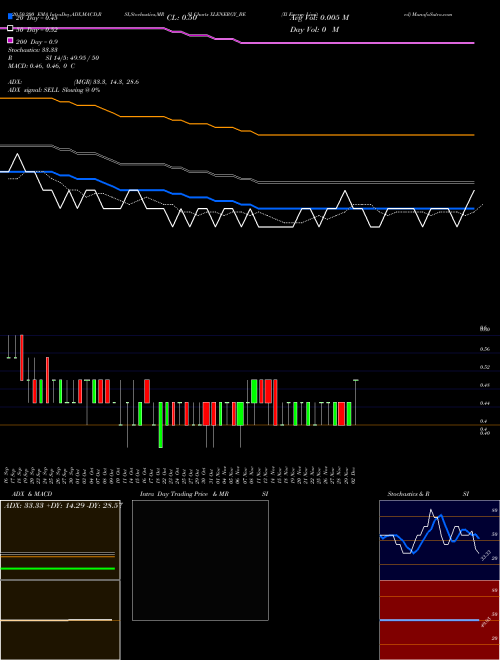Select the Day Vol: 0 M text
500x660 pixels.
click(314, 29)
